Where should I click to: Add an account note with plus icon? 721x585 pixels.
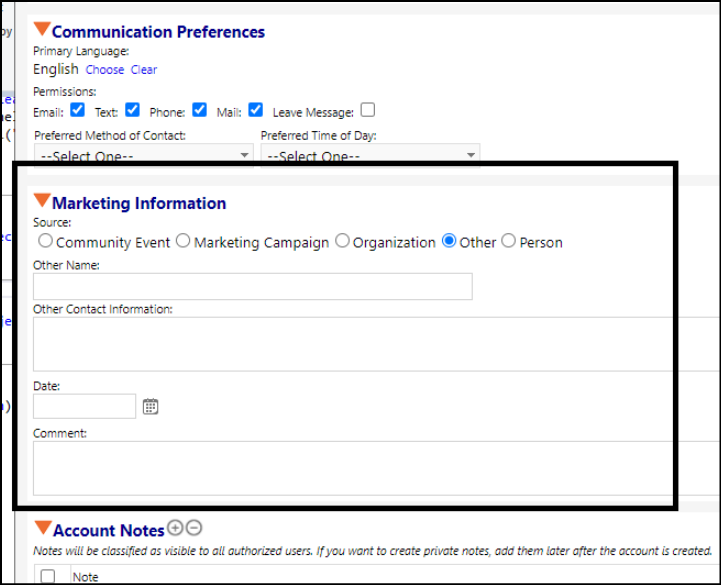(175, 528)
